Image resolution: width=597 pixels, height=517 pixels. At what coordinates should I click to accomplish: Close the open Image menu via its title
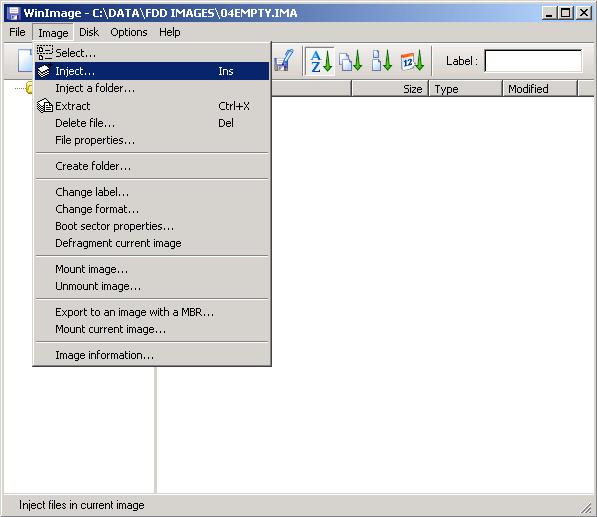(53, 33)
